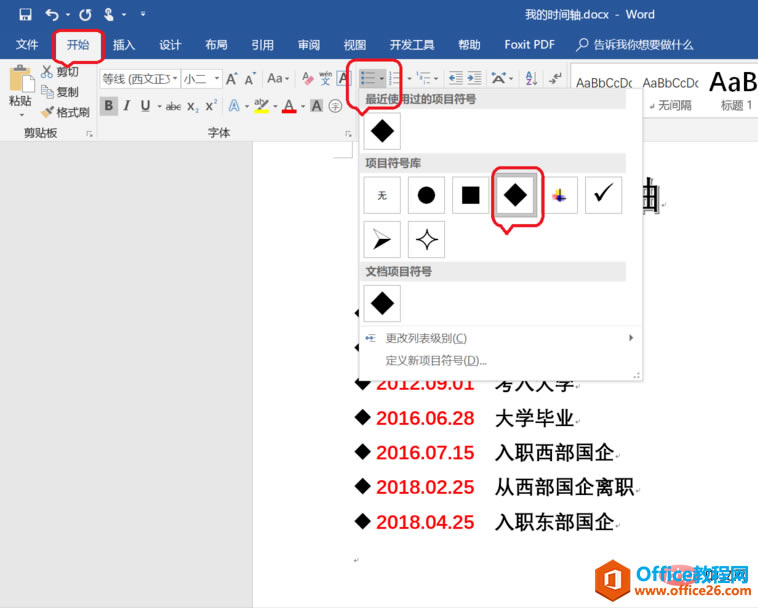Increase paragraph indent

pyautogui.click(x=474, y=78)
